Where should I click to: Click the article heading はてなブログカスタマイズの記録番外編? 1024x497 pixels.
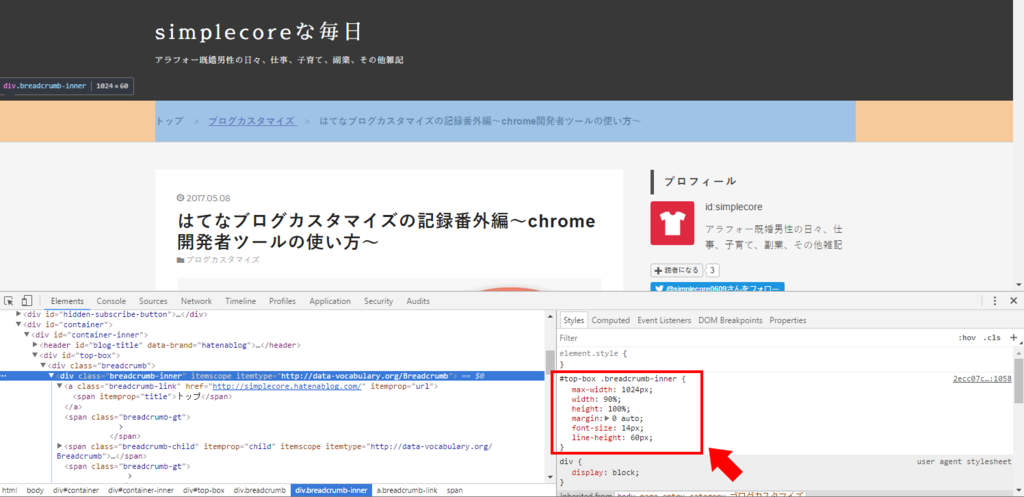[387, 231]
